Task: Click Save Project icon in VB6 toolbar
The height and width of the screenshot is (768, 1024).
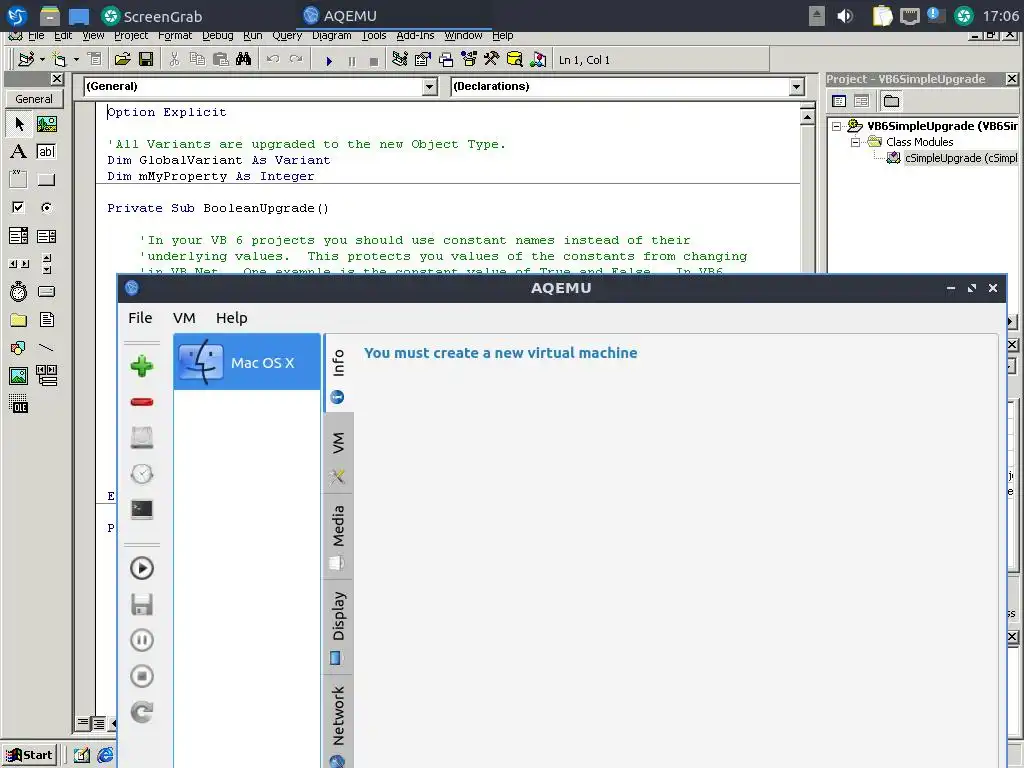Action: pyautogui.click(x=146, y=60)
